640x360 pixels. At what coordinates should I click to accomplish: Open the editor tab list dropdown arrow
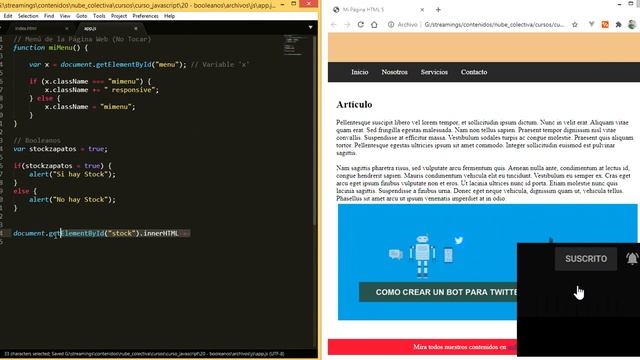point(310,27)
